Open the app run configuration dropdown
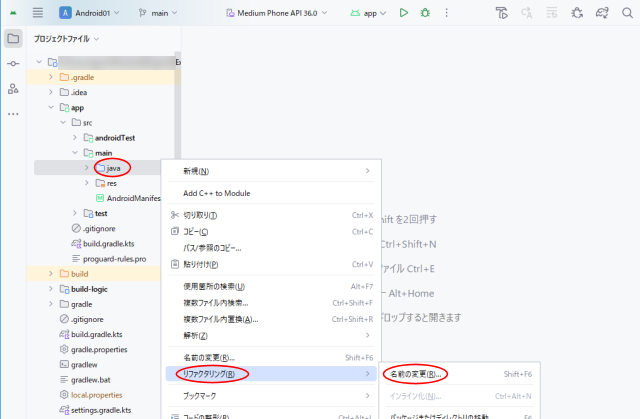 [x=369, y=13]
